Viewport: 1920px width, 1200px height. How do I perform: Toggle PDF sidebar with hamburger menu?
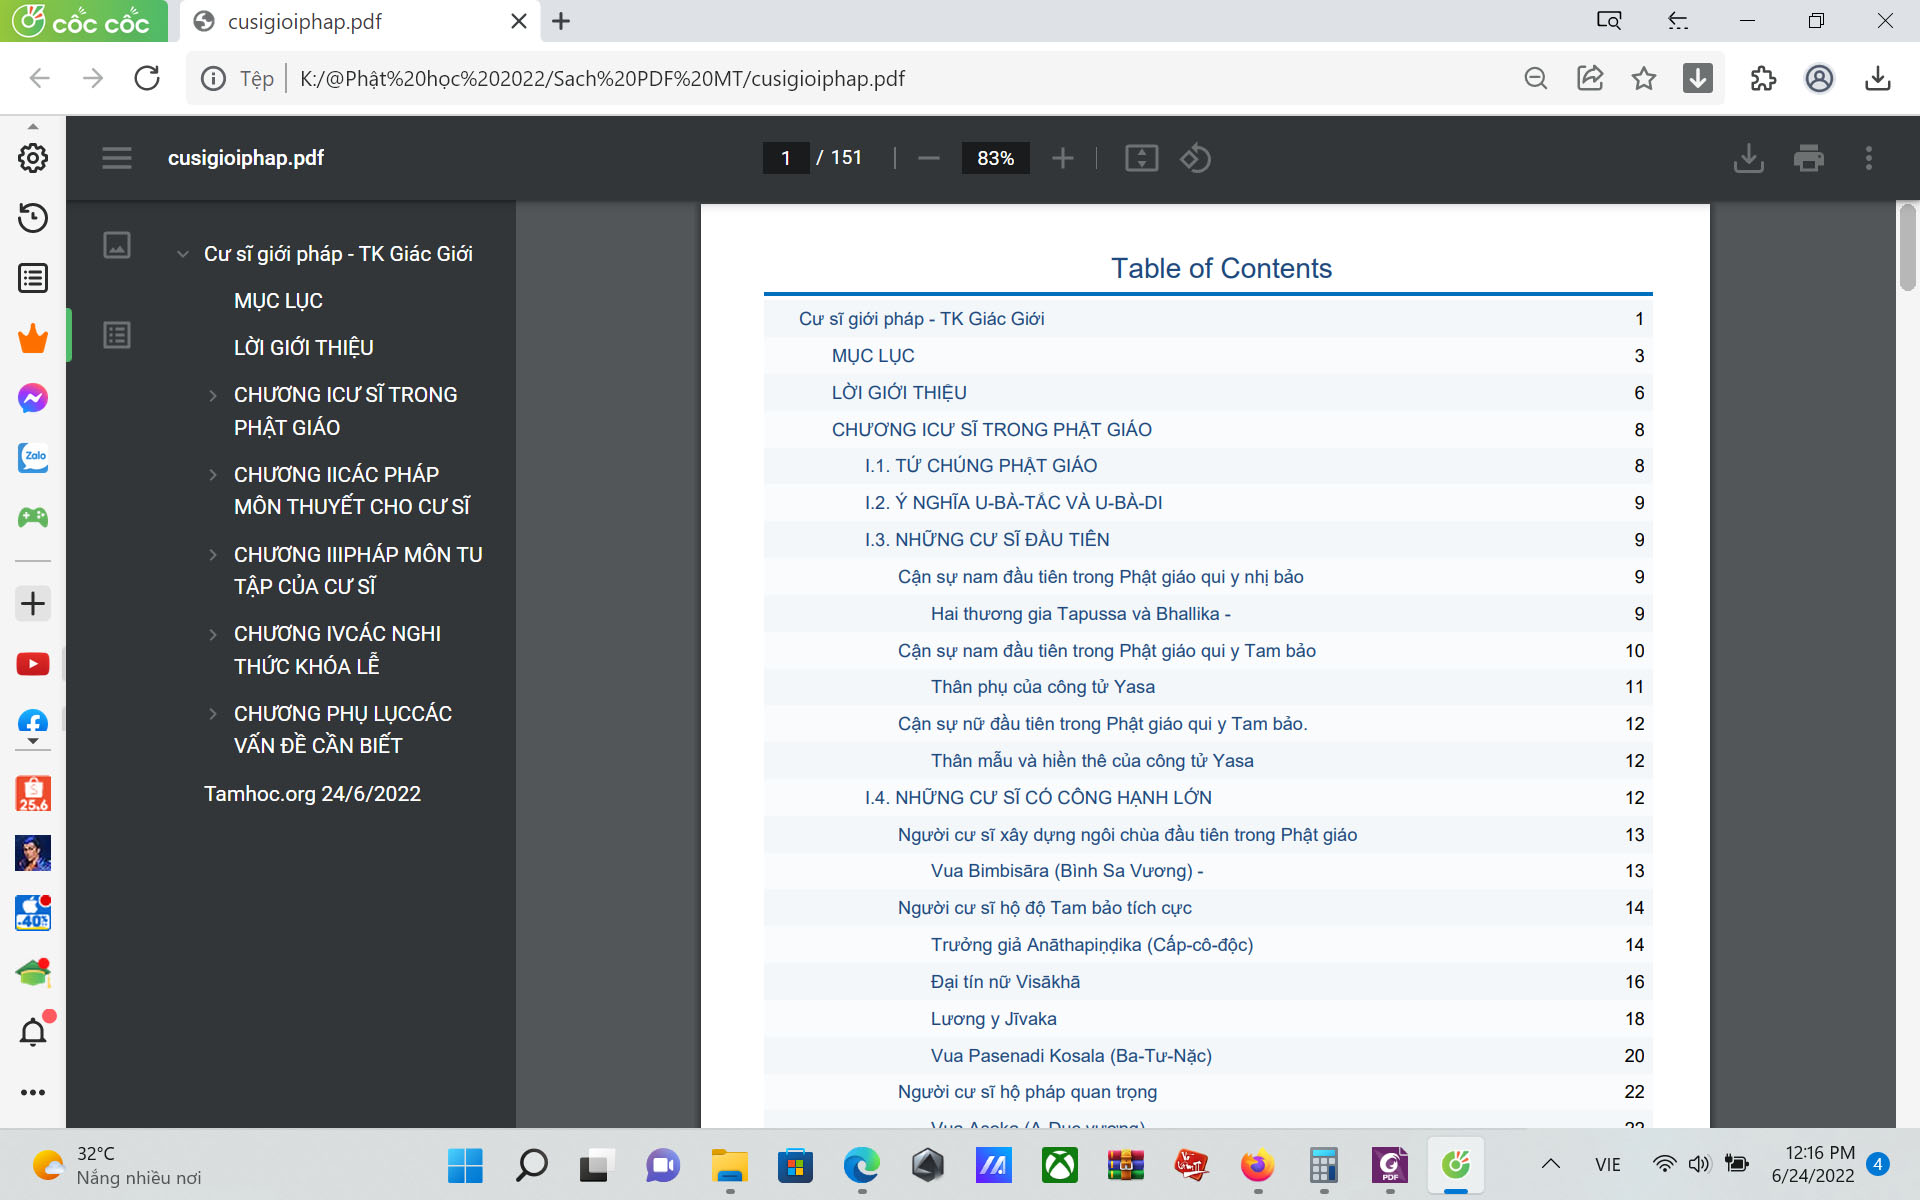[117, 158]
